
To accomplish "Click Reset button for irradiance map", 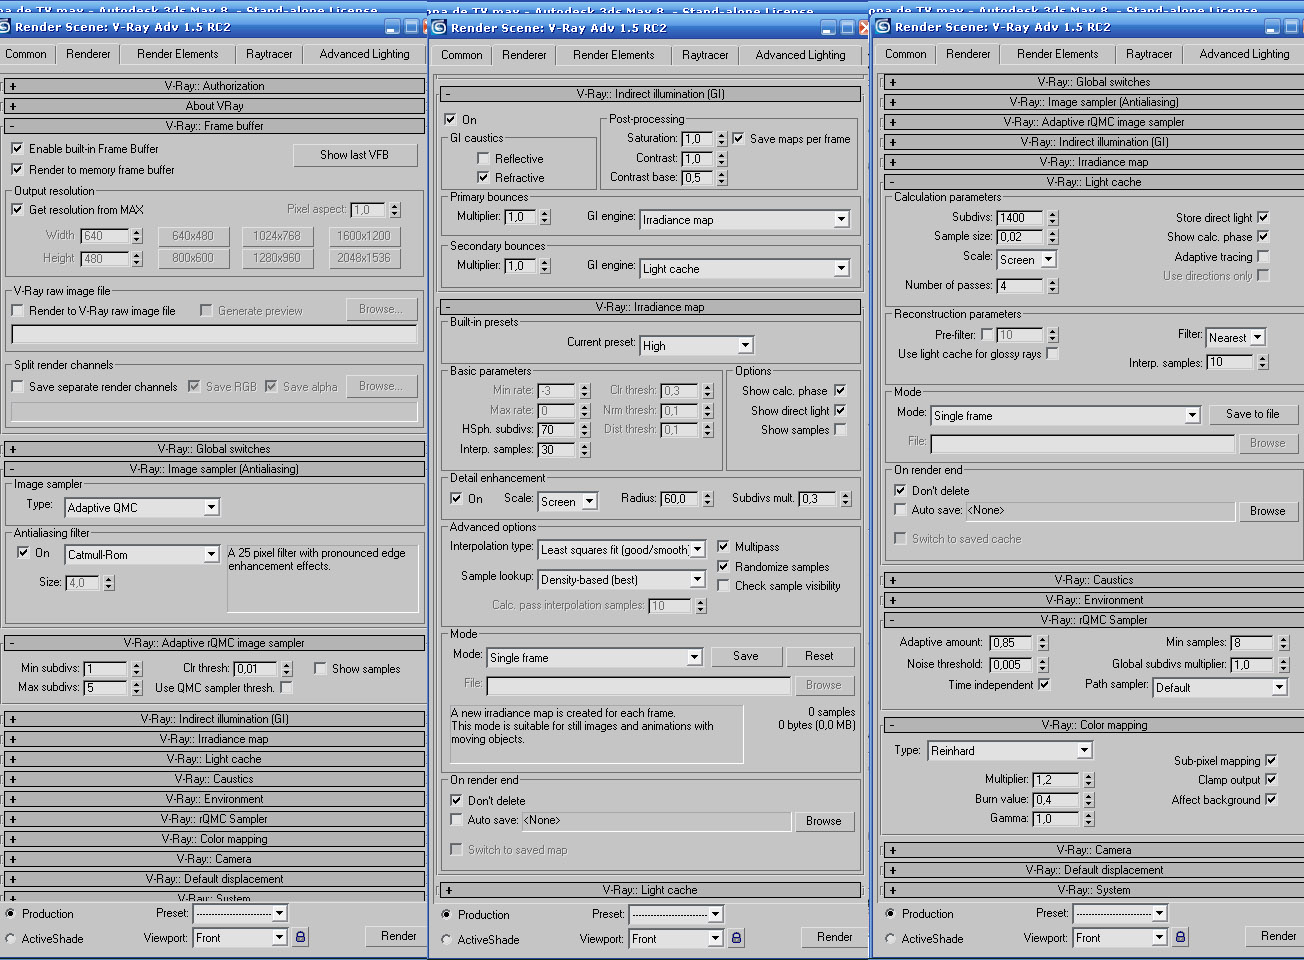I will (819, 656).
